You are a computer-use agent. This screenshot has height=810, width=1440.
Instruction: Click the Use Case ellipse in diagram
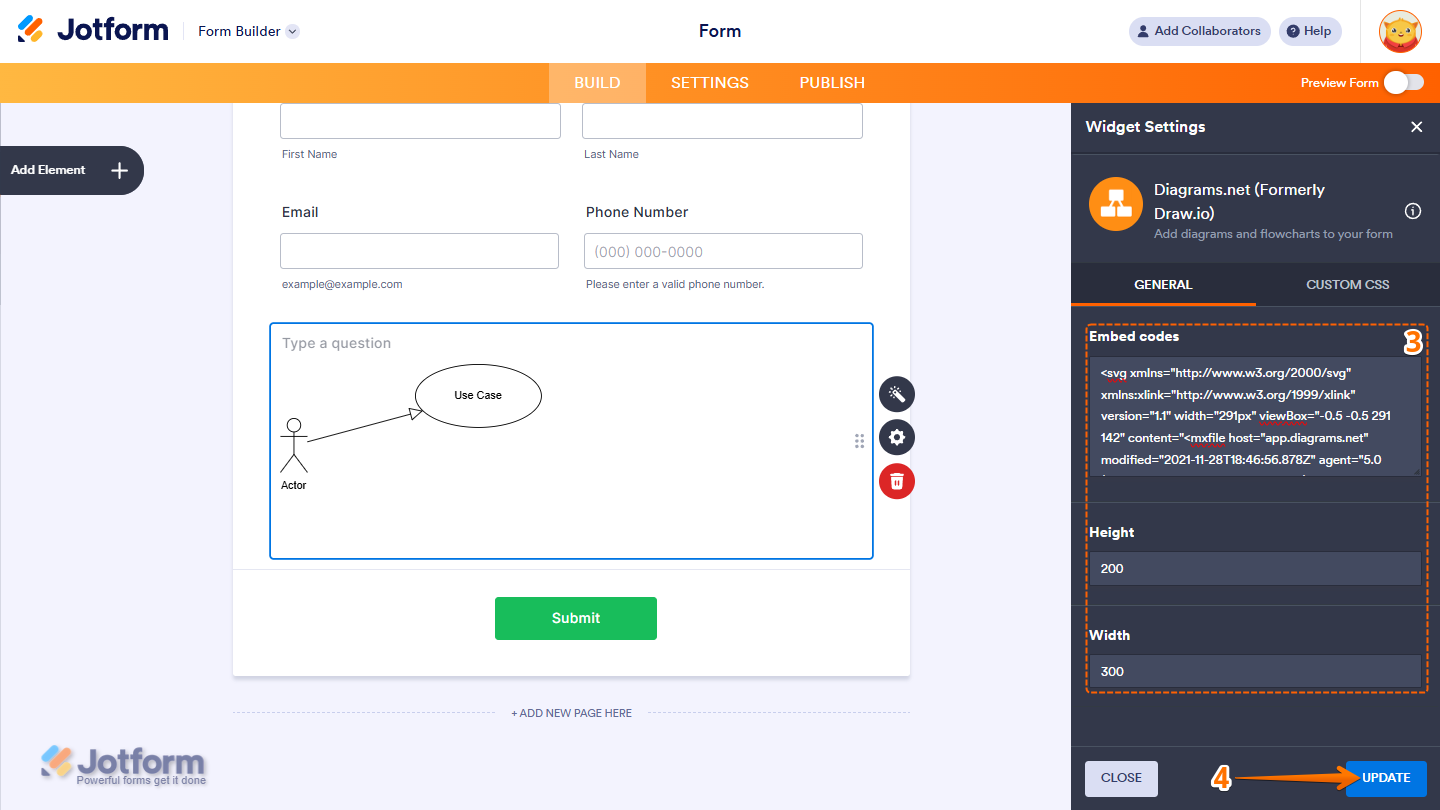click(x=478, y=395)
